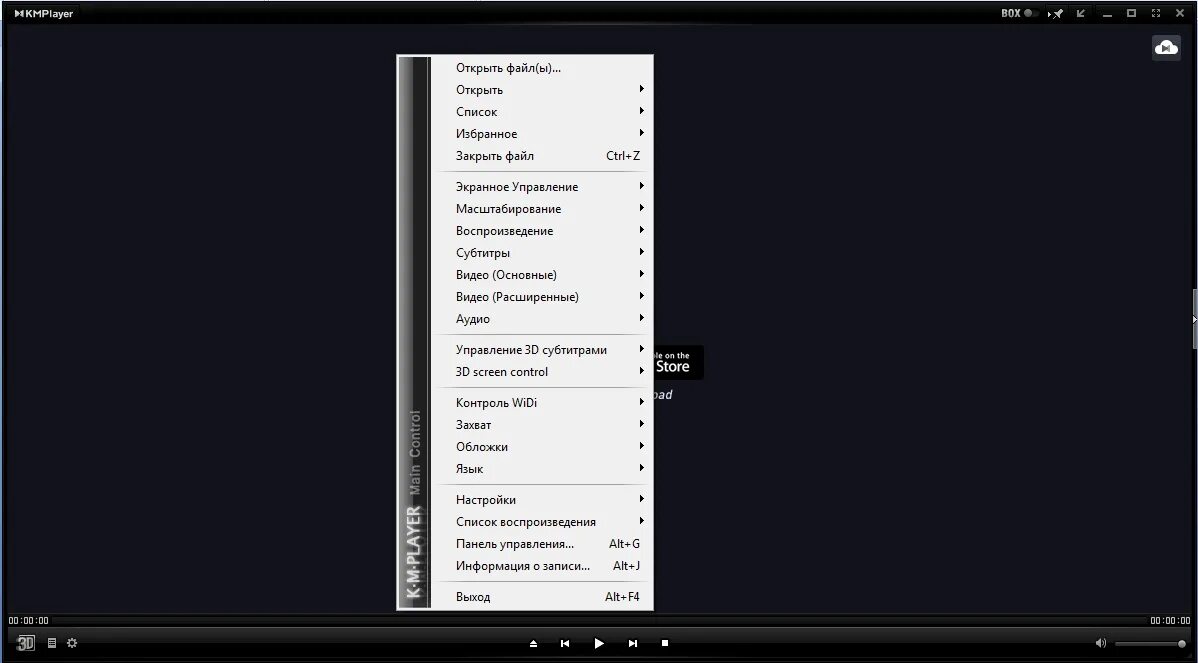The width and height of the screenshot is (1198, 663).
Task: Expand 'Масштабирование' submenu
Action: (x=542, y=209)
